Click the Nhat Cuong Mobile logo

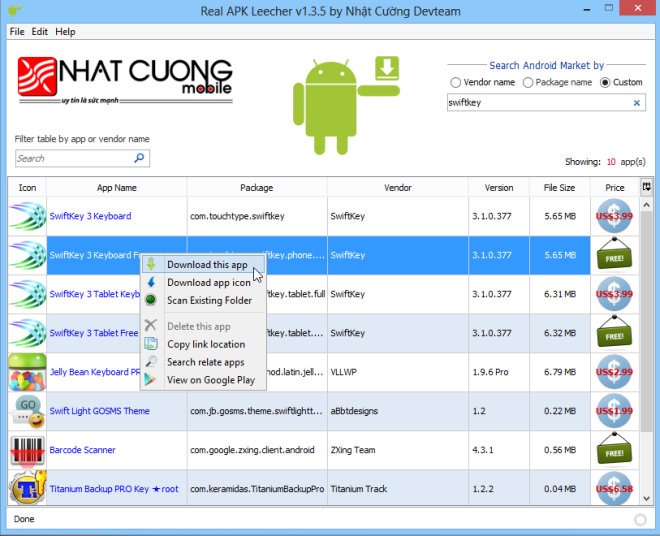coord(125,80)
